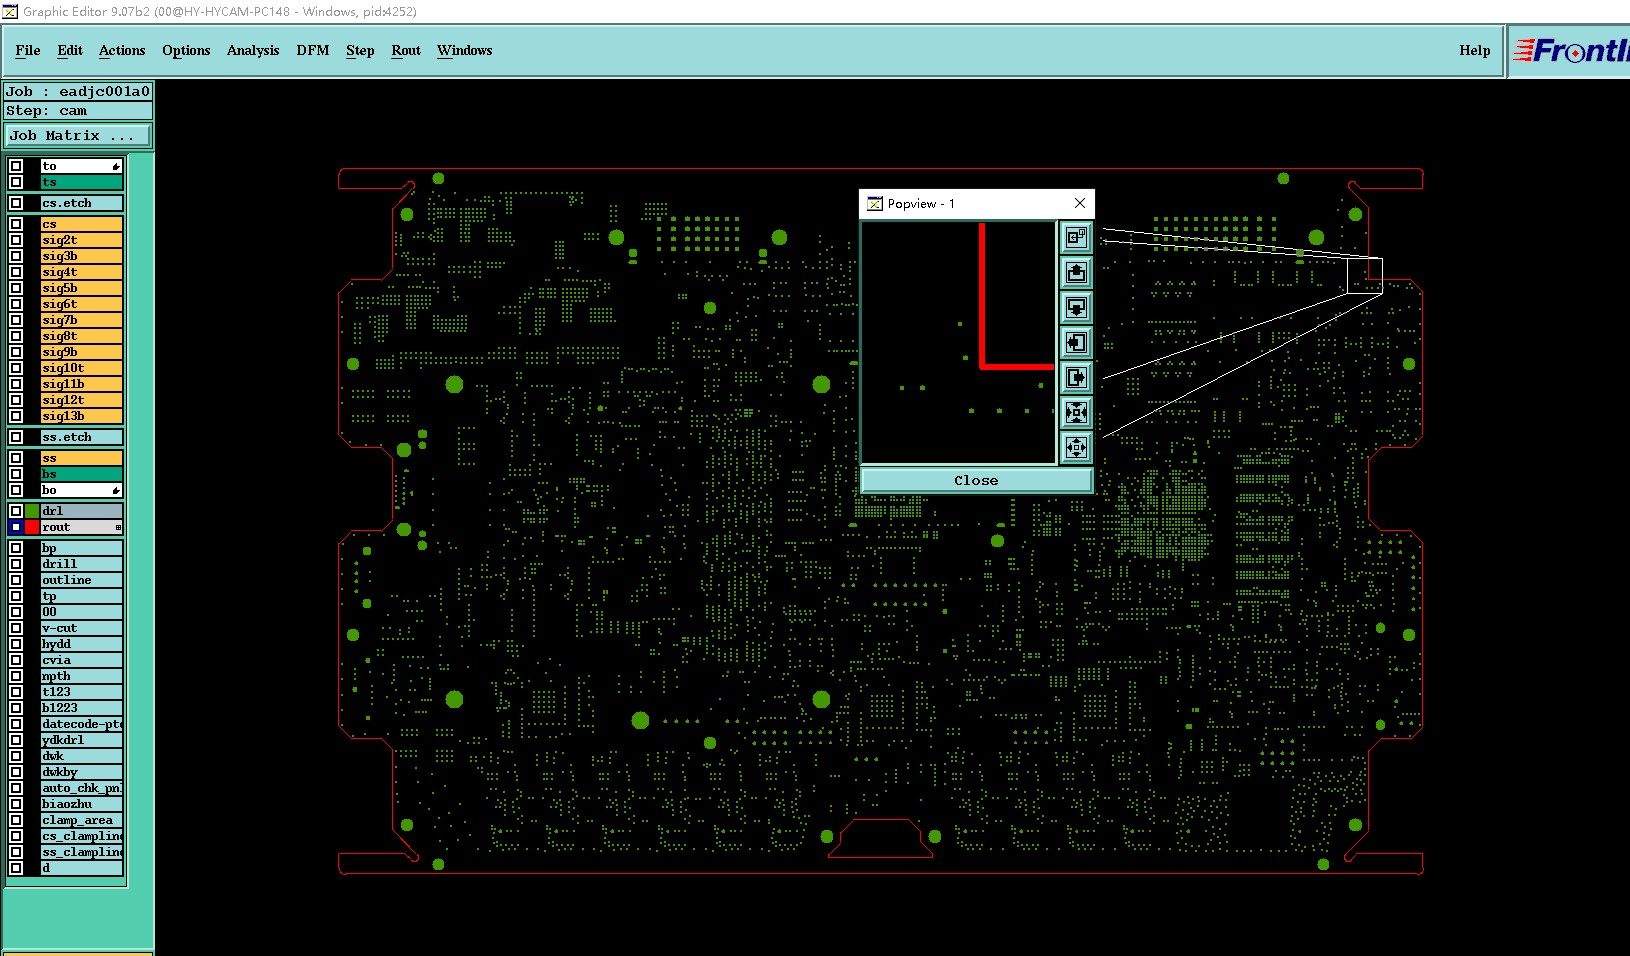The image size is (1630, 956).
Task: Click the Close button in Popview
Action: click(x=976, y=481)
